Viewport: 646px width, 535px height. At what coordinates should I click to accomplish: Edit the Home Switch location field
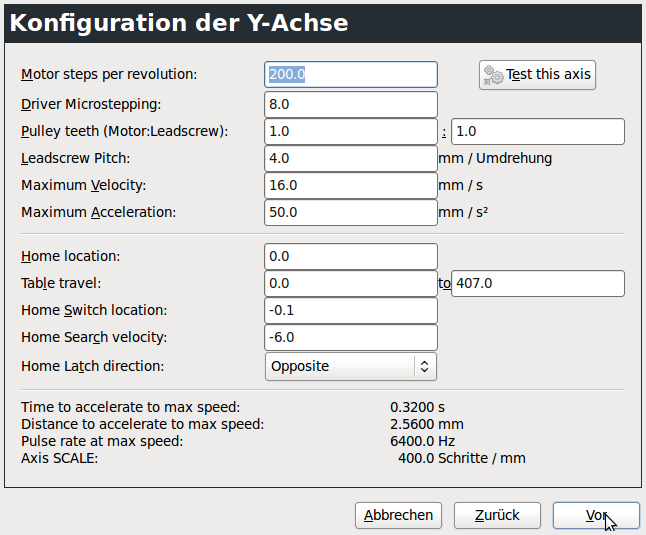click(x=351, y=310)
